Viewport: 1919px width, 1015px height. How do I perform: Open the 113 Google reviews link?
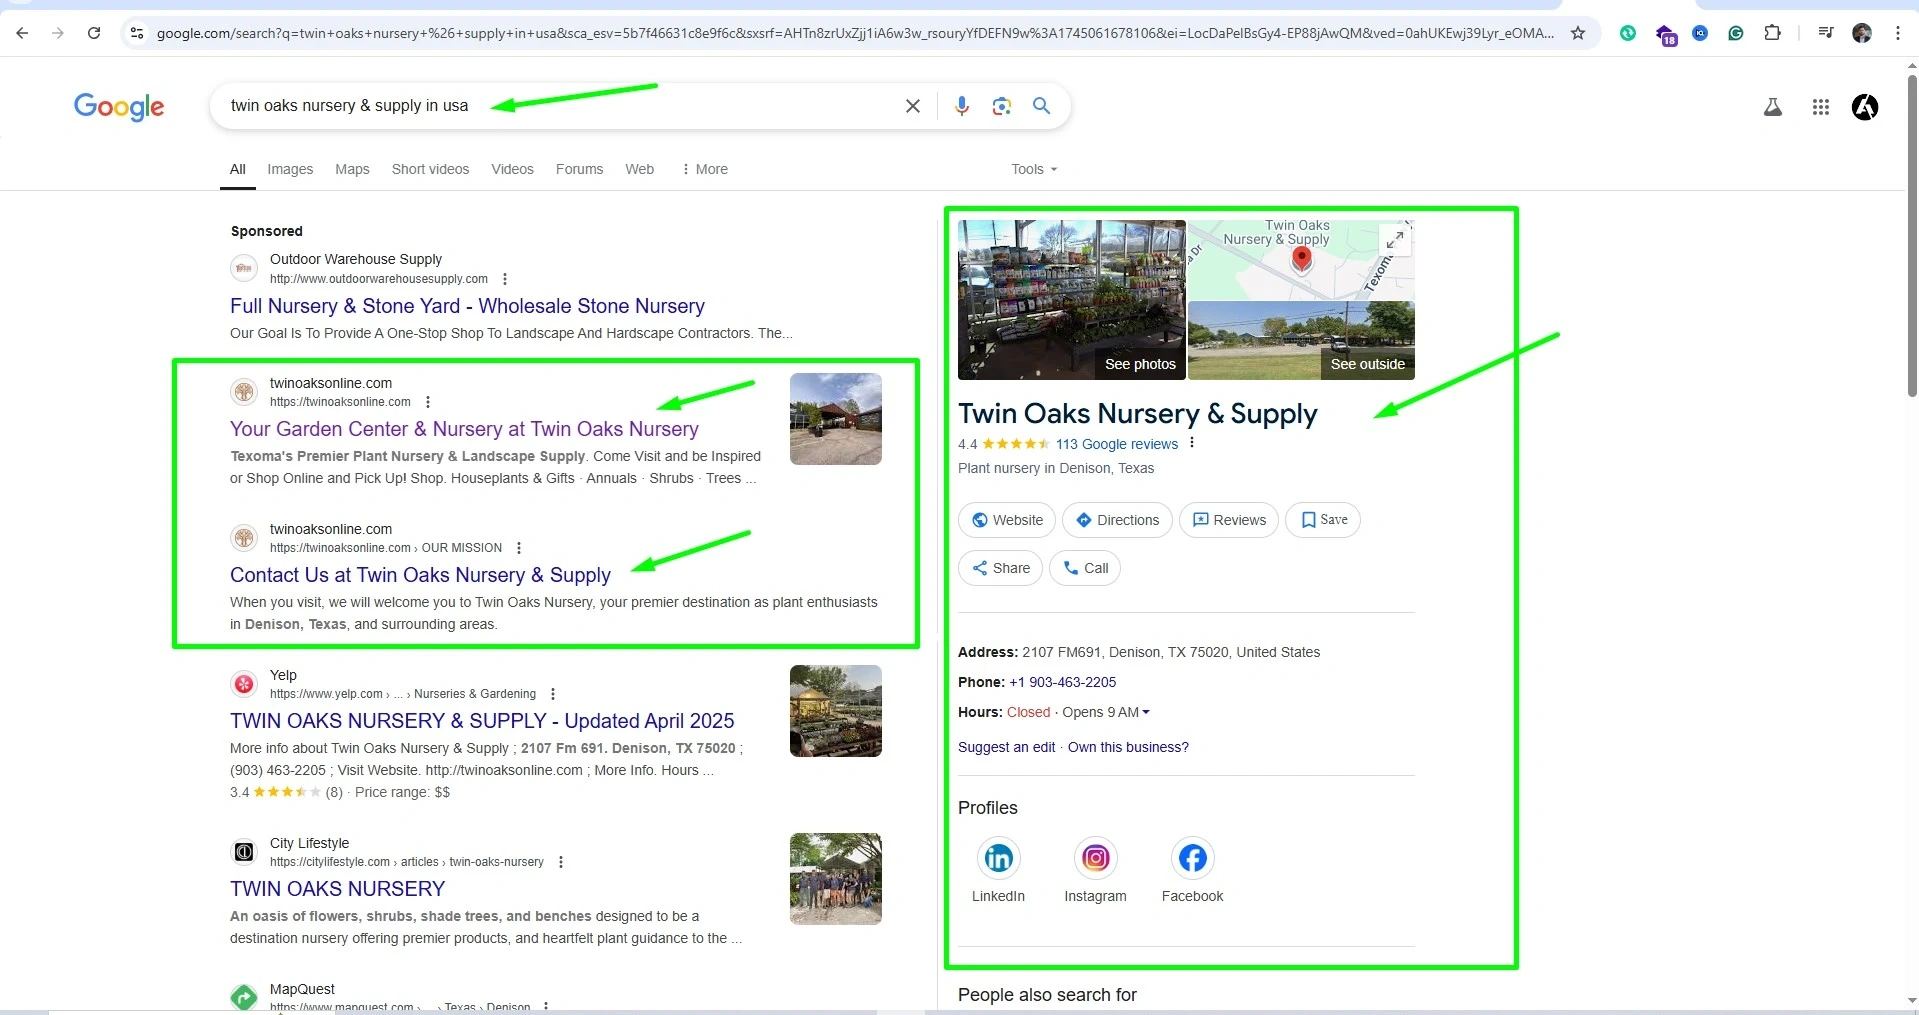pos(1117,444)
